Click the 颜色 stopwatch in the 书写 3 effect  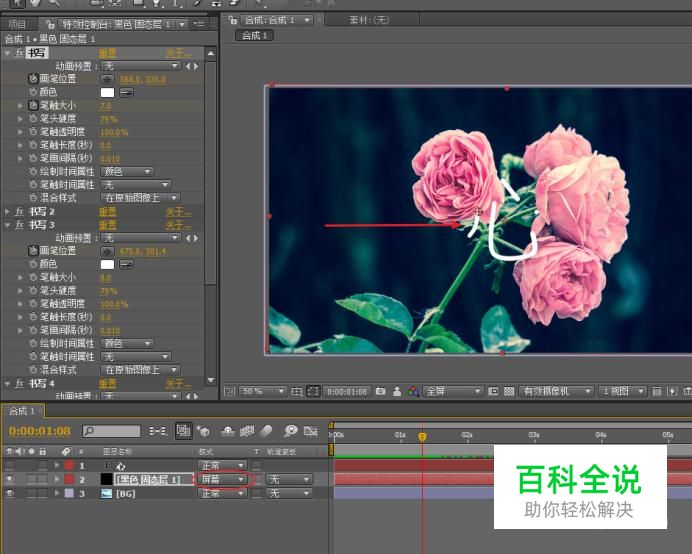(x=33, y=264)
